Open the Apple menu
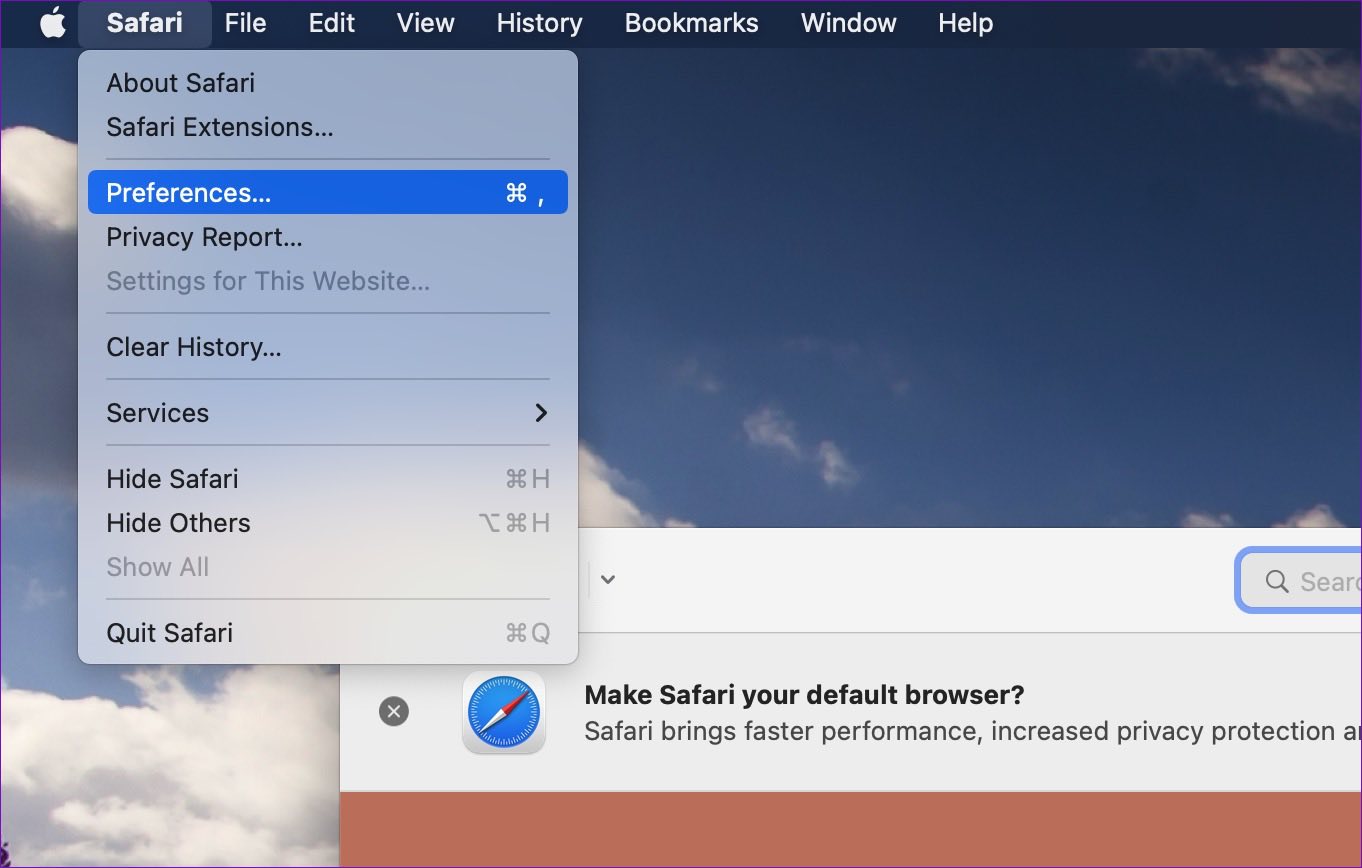The image size is (1362, 868). coord(52,22)
